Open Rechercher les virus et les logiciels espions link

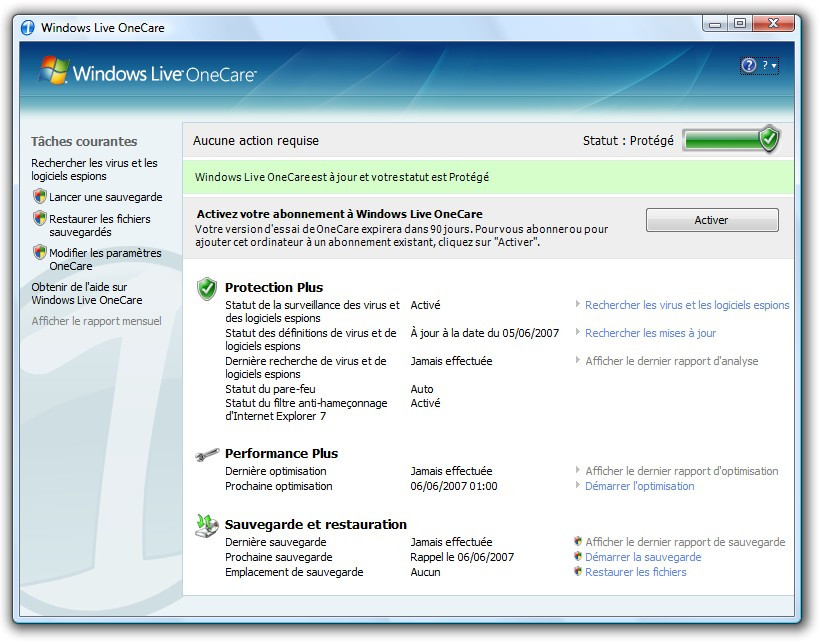686,305
